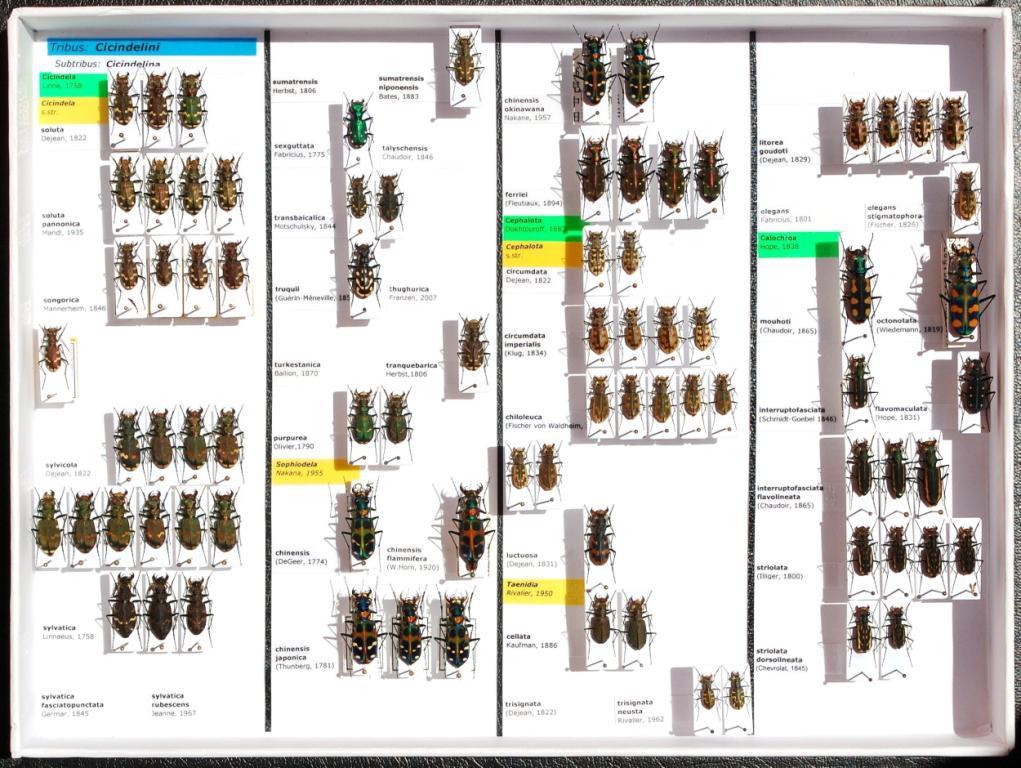Click the large octonotata beetle with orange spots
Image resolution: width=1021 pixels, height=768 pixels.
pyautogui.click(x=964, y=288)
